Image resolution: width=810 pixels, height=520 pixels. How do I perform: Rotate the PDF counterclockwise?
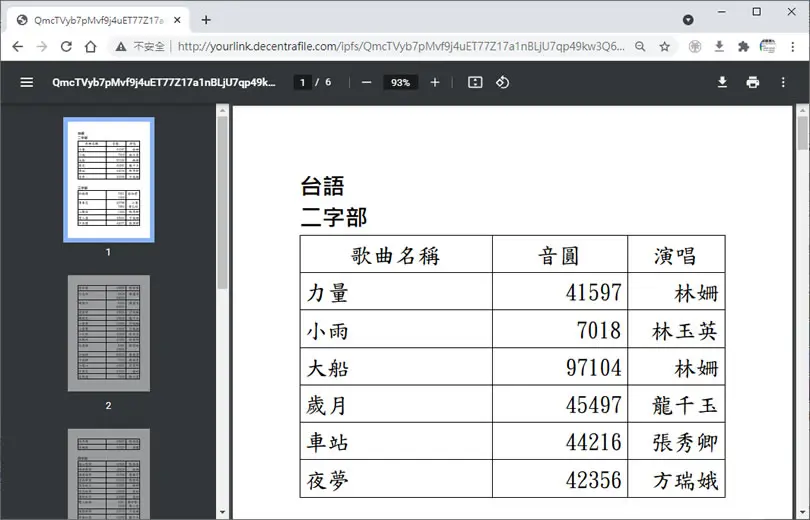click(x=503, y=83)
